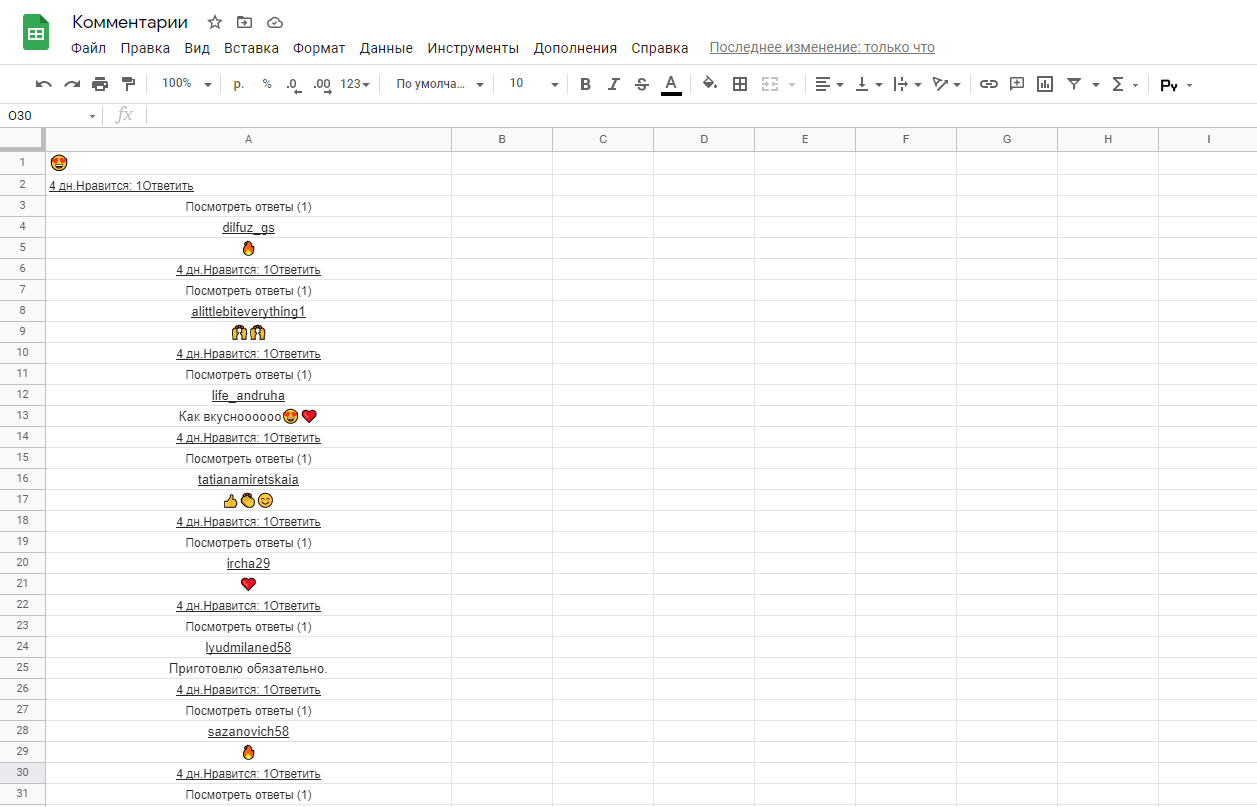Open the font size dropdown showing 10

533,84
